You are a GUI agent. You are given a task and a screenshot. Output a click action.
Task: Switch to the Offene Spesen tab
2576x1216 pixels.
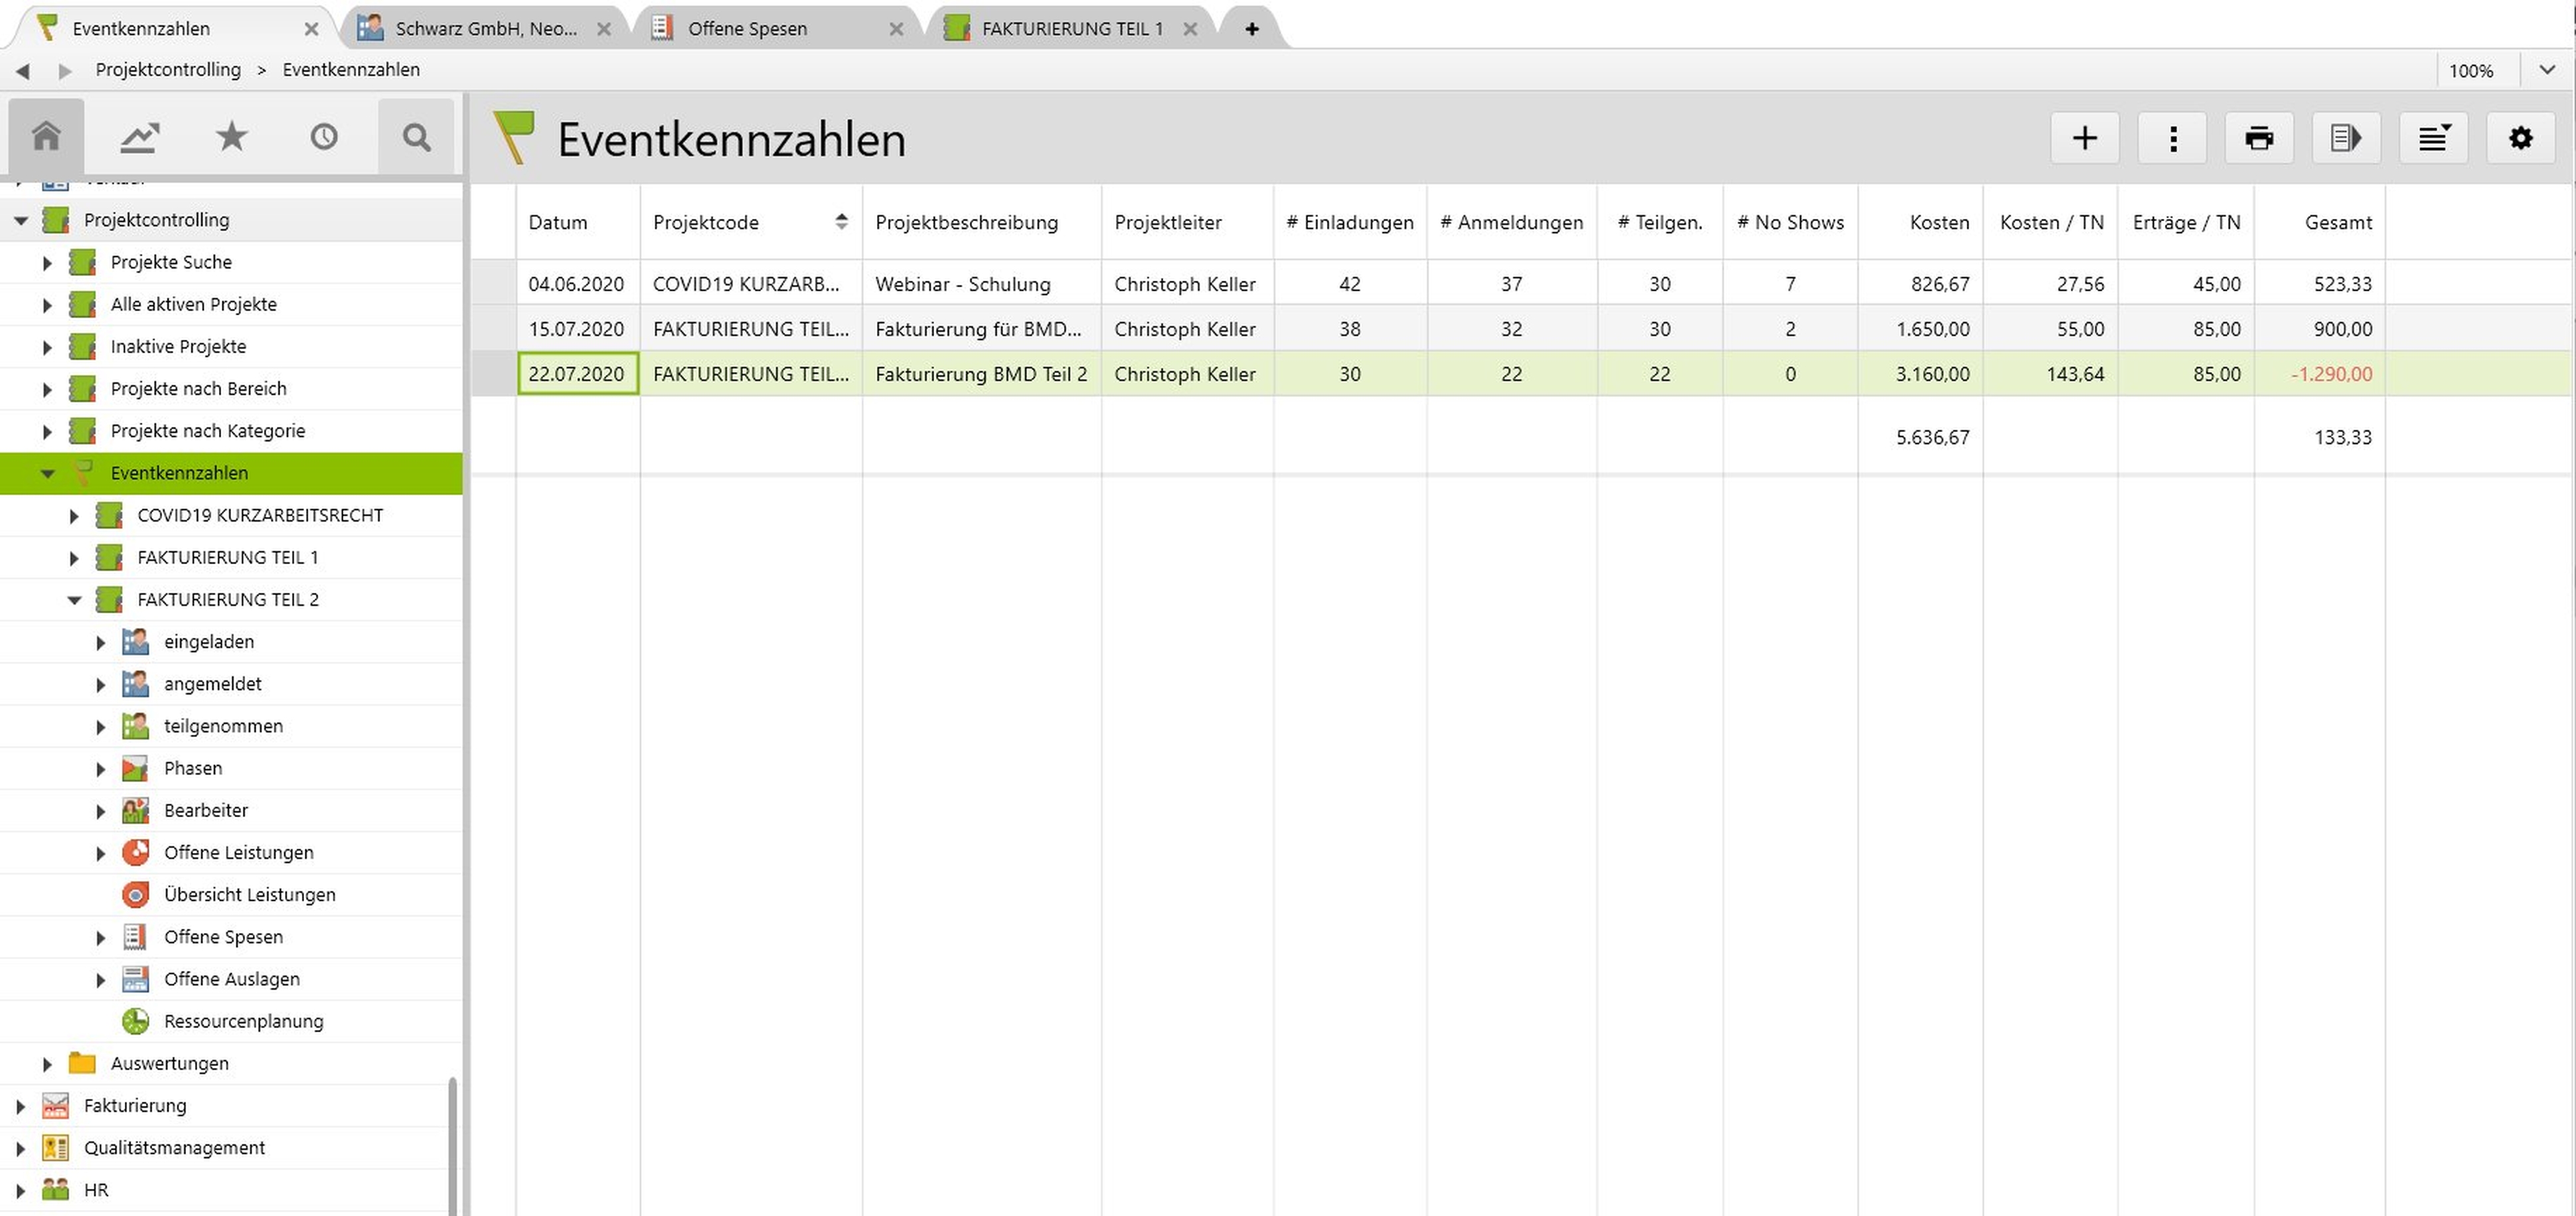click(x=747, y=29)
